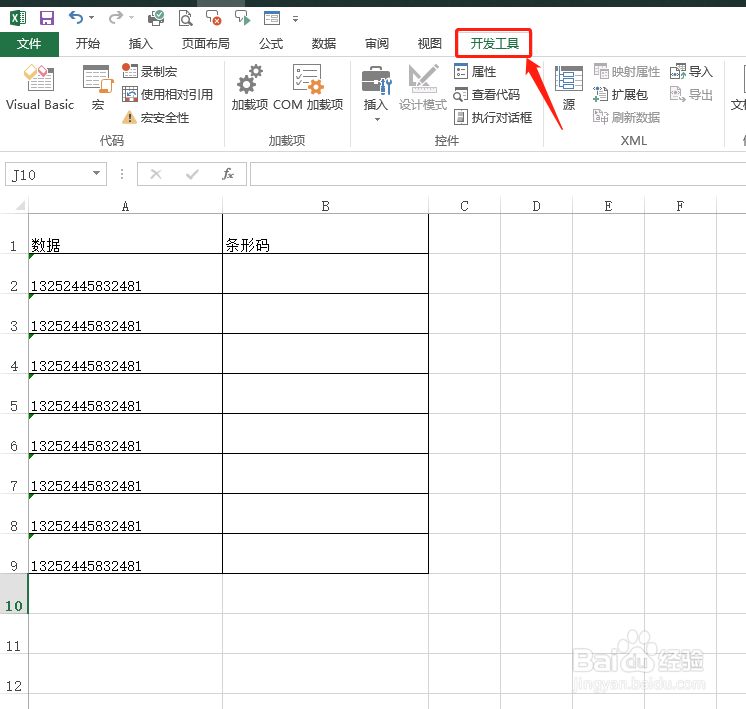Click 查看代码 view code button

click(x=486, y=94)
